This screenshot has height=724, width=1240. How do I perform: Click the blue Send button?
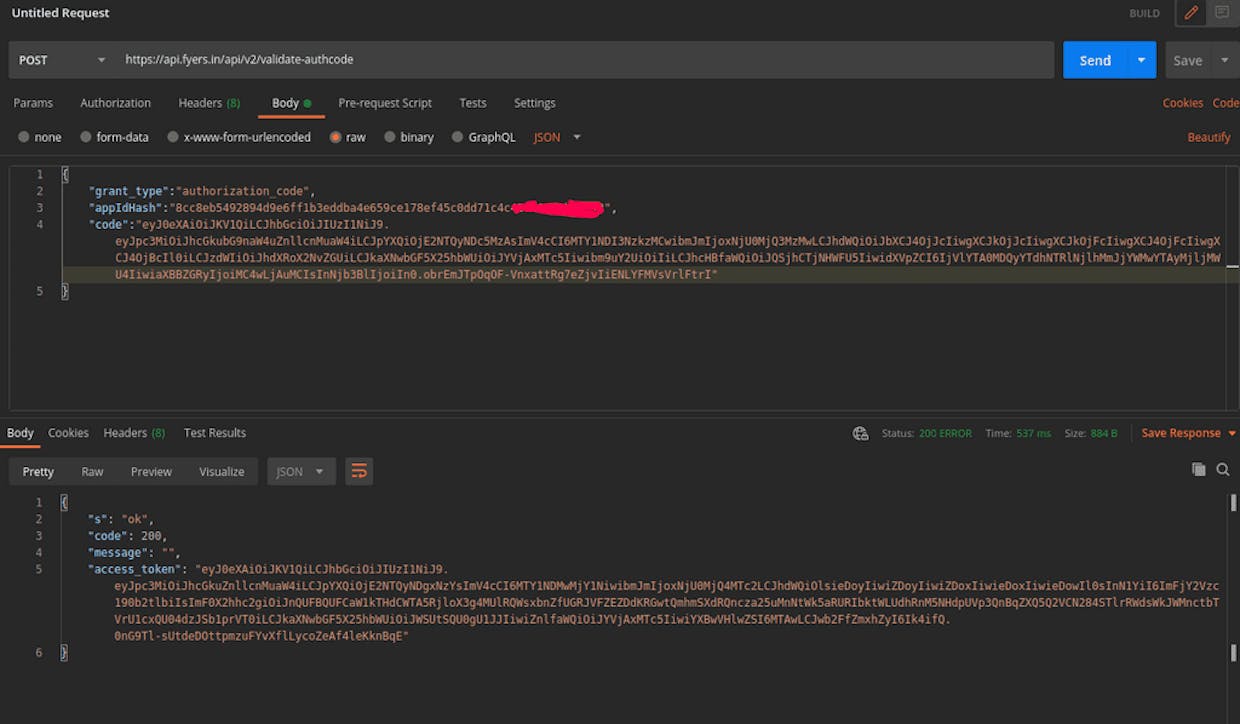[x=1095, y=60]
